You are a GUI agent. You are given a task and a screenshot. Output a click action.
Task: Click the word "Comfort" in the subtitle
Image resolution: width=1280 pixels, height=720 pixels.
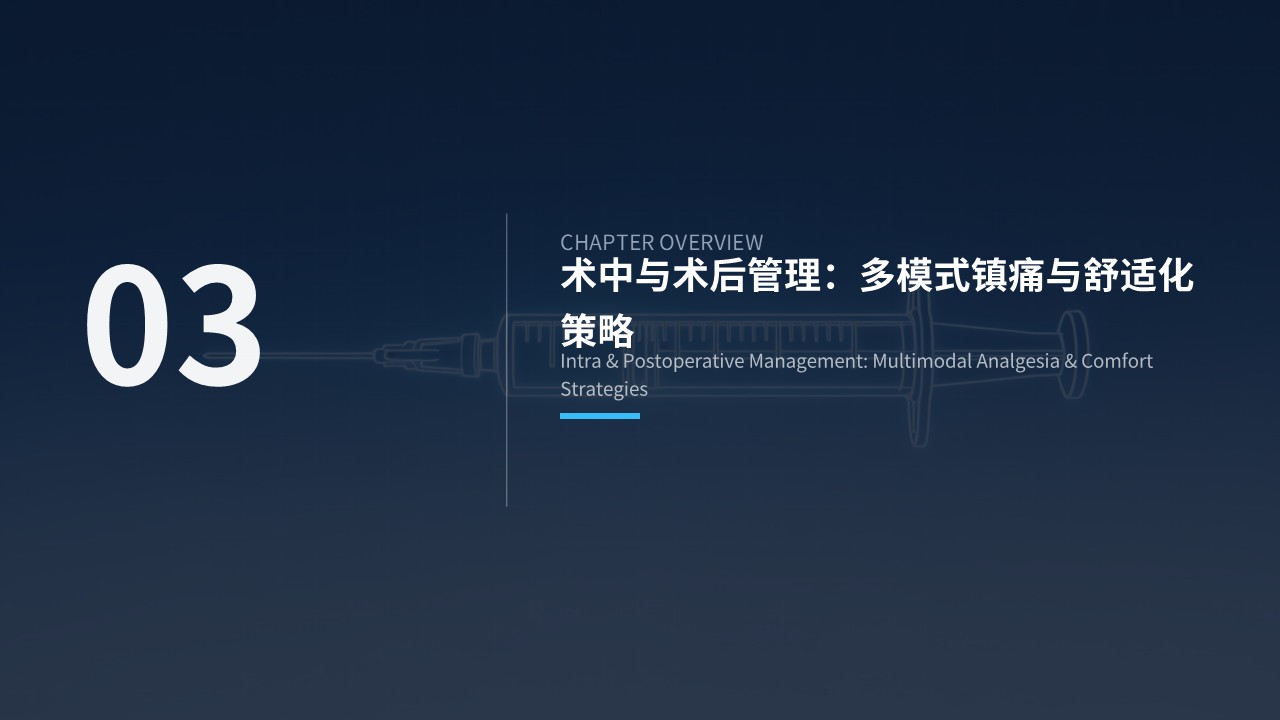1117,361
